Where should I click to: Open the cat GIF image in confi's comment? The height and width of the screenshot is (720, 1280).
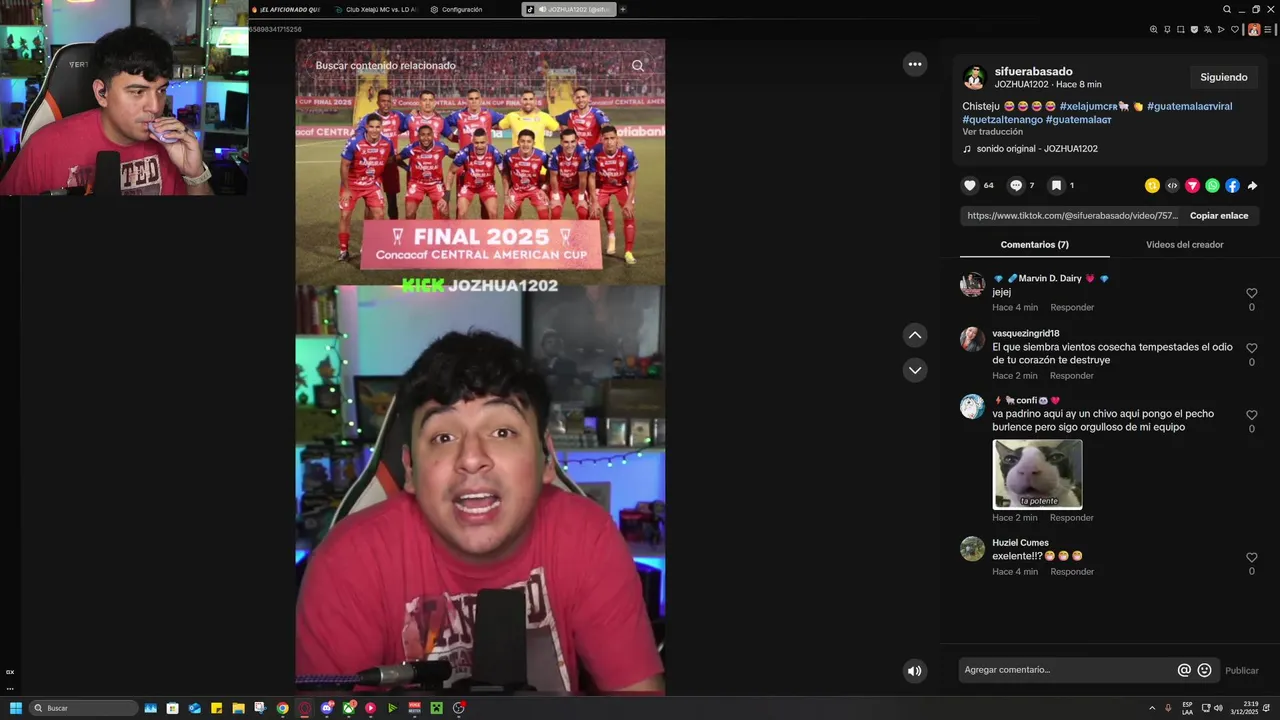click(1037, 474)
